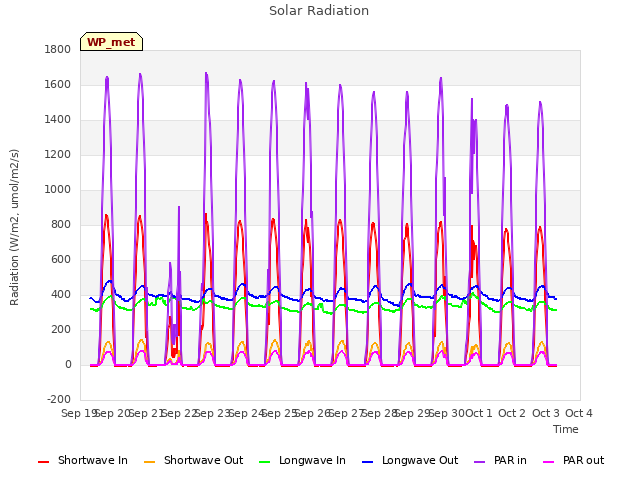Screen dimensions: 640x480
Task: Toggle the PAR in legend entry
Action: (500, 460)
